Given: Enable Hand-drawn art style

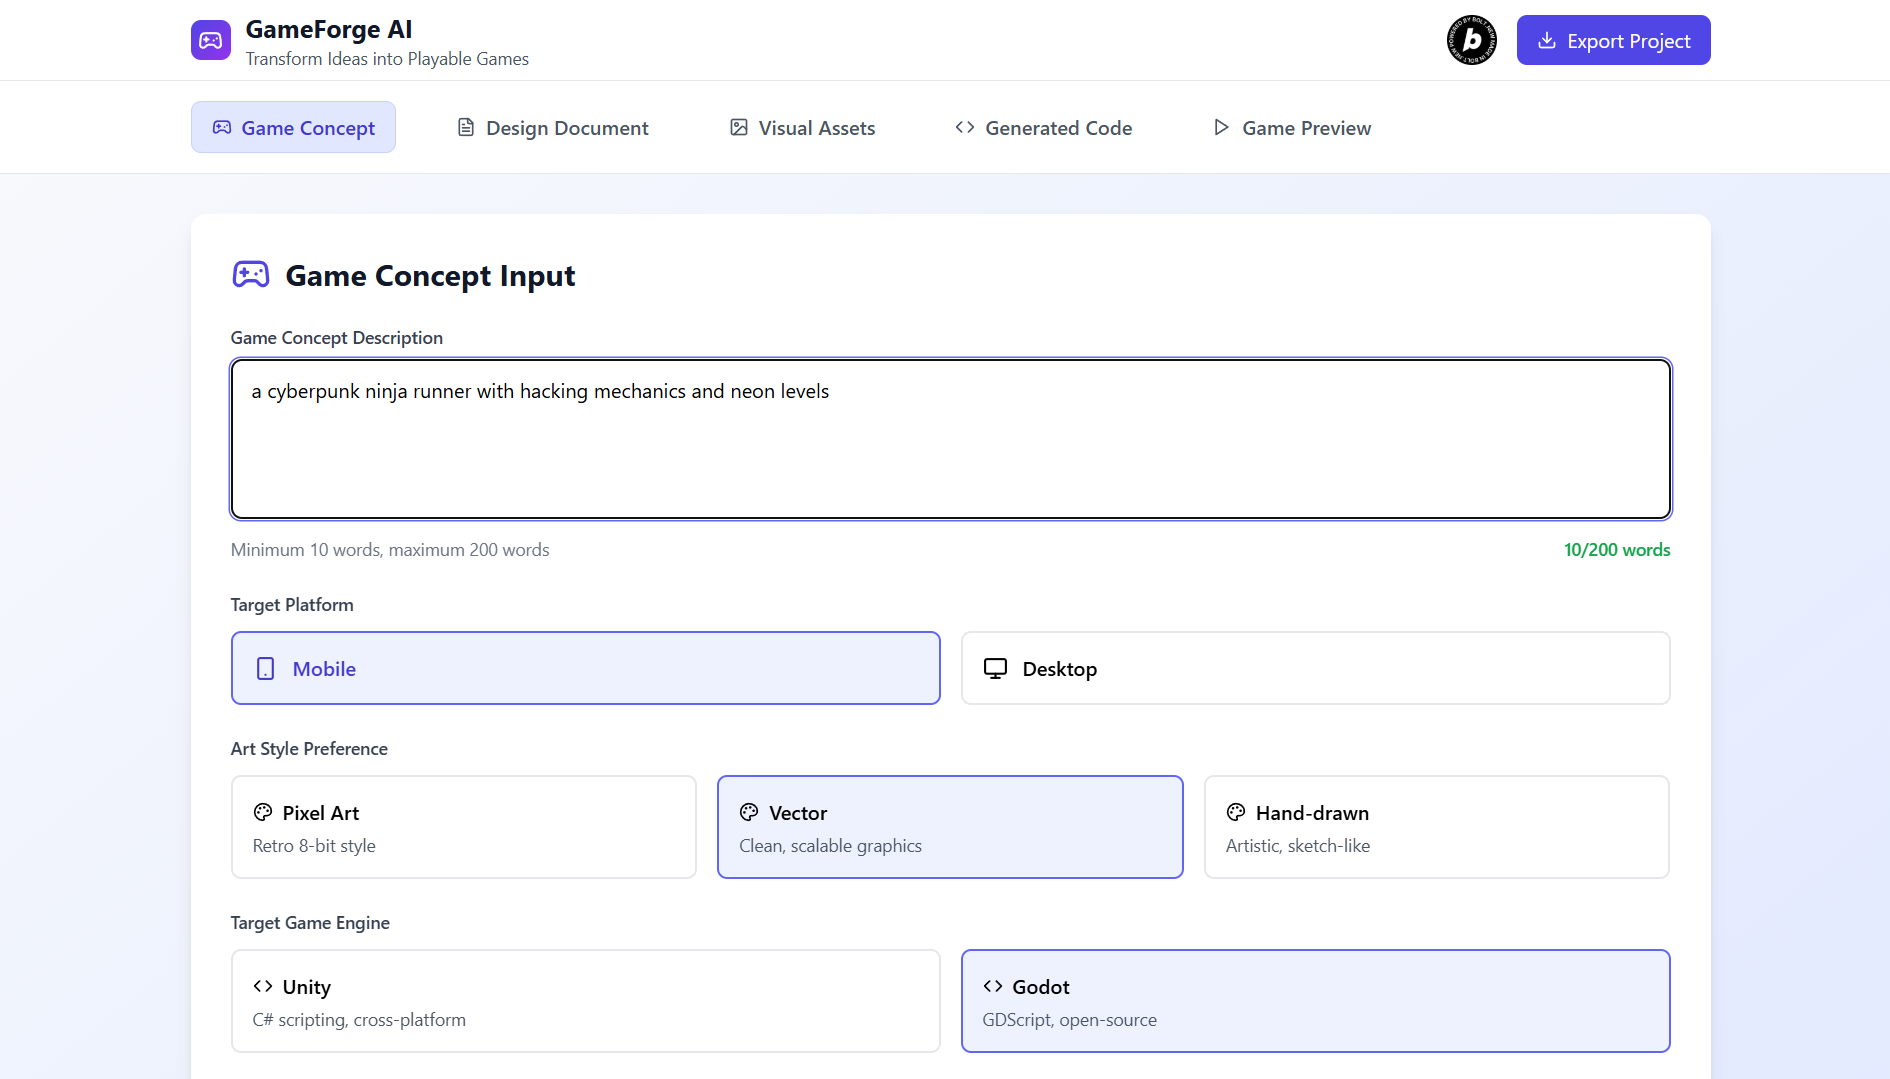Looking at the screenshot, I should (1436, 827).
